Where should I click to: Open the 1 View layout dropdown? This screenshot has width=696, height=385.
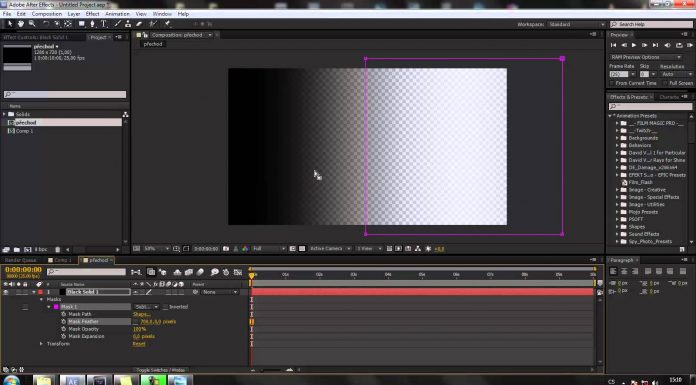(369, 249)
